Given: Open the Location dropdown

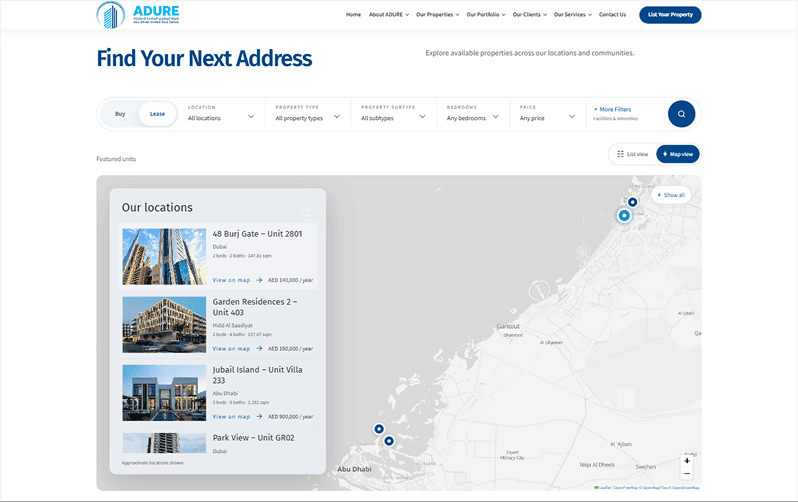Looking at the screenshot, I should click(x=221, y=114).
